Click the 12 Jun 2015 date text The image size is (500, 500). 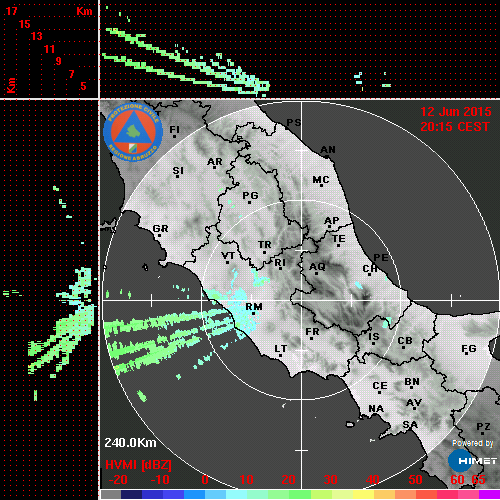(456, 112)
